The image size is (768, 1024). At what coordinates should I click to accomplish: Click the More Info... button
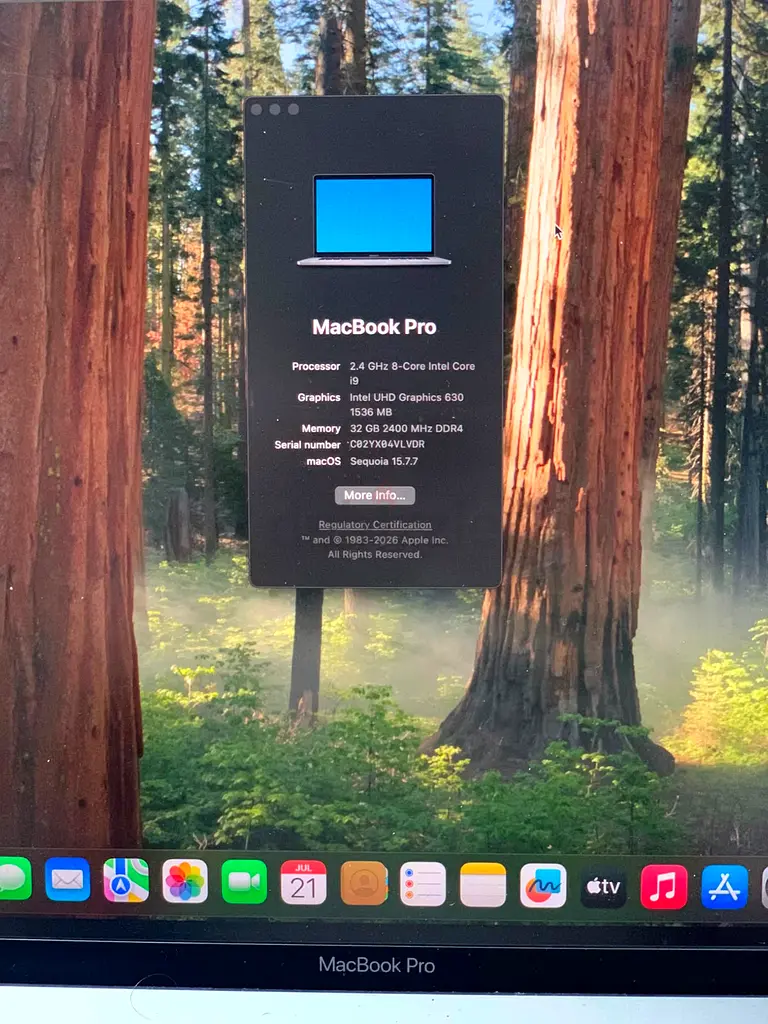pyautogui.click(x=375, y=496)
